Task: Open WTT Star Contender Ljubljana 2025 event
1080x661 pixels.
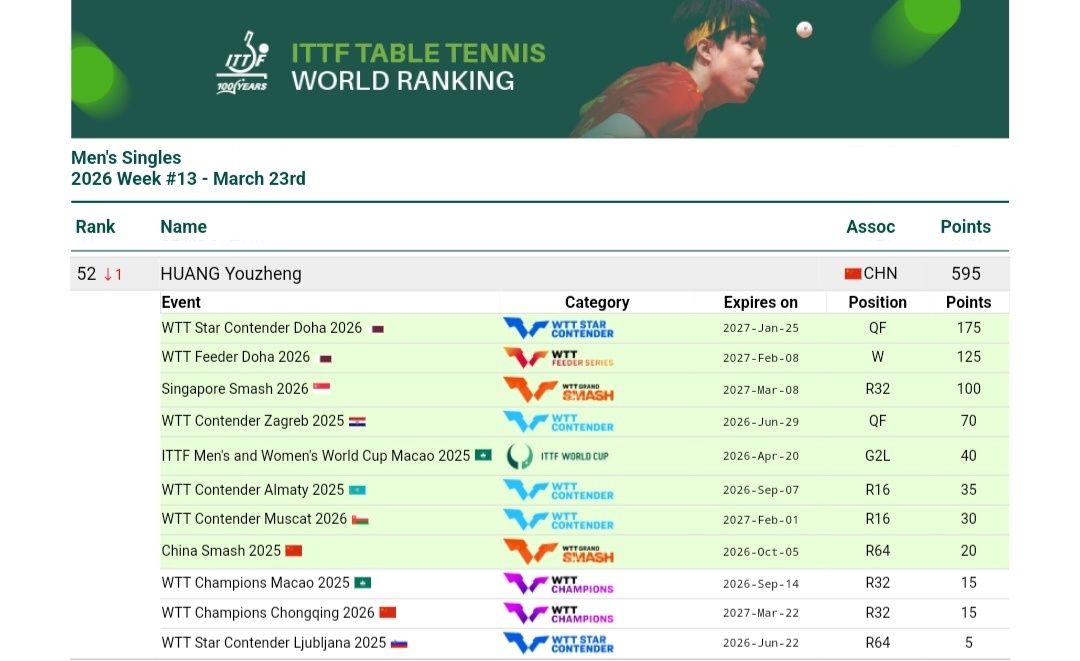Action: 273,642
